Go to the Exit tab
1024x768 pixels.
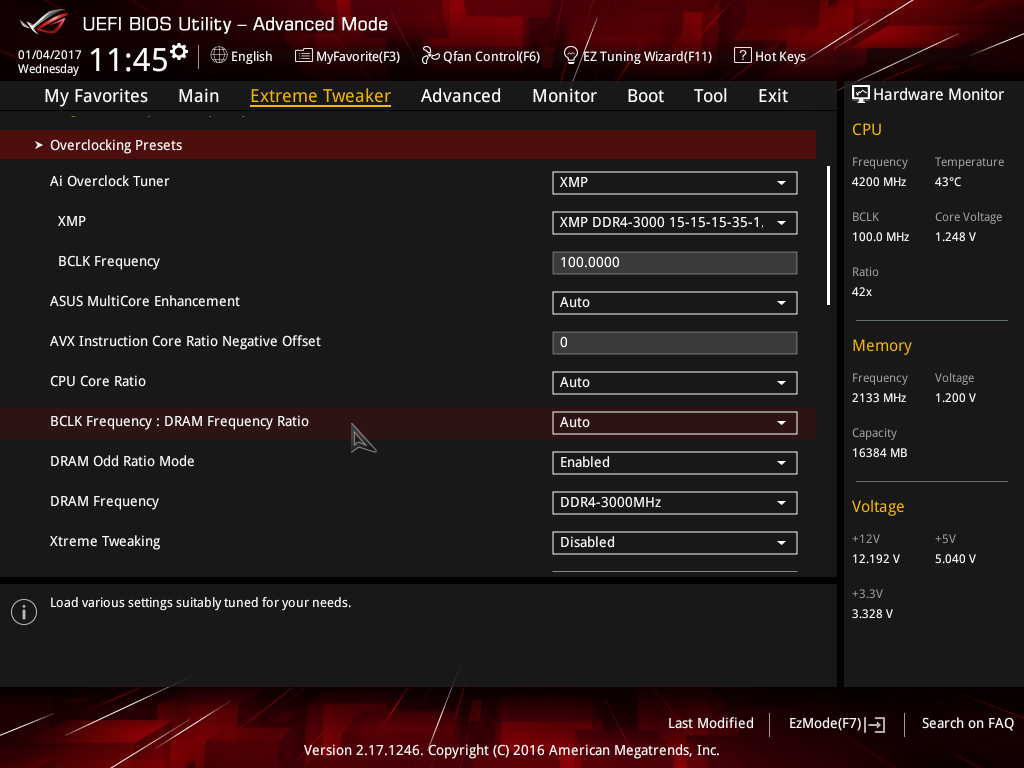[773, 96]
